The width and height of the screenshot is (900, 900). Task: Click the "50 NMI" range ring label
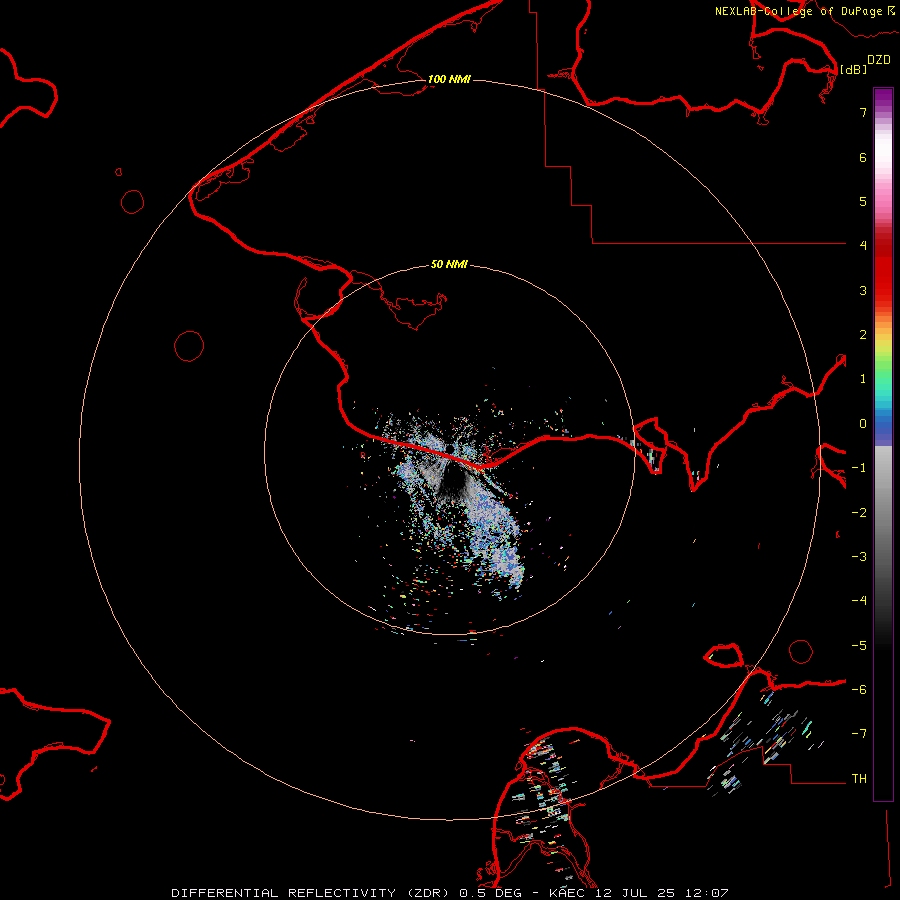click(449, 264)
